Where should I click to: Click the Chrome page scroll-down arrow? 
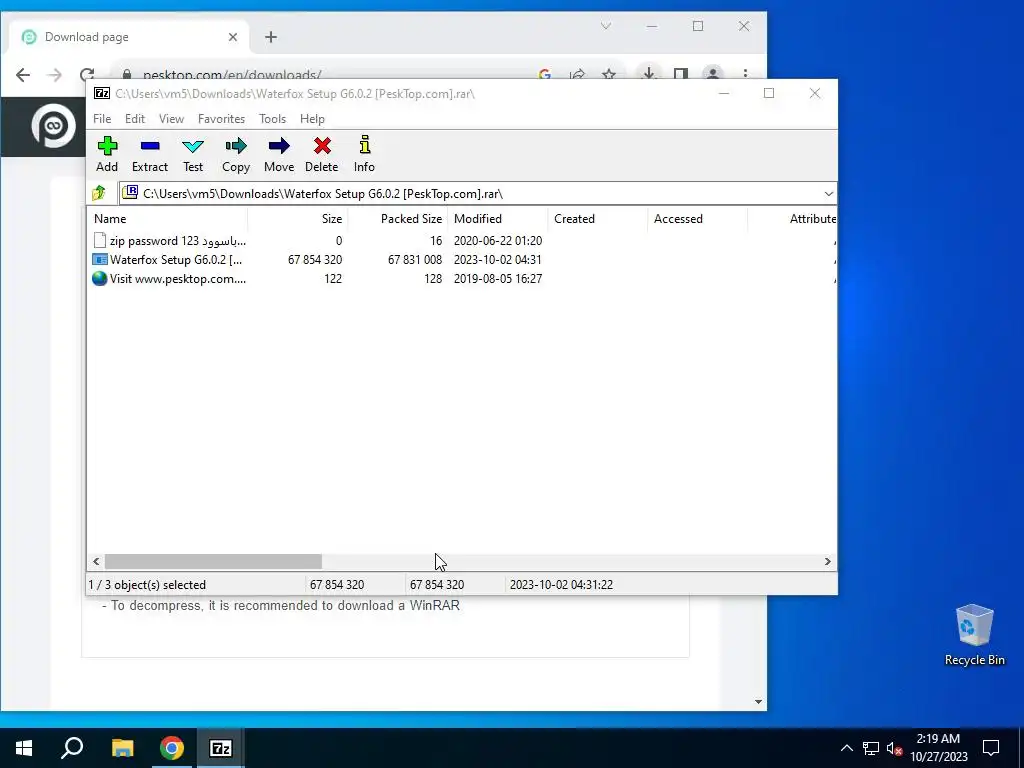pos(758,702)
